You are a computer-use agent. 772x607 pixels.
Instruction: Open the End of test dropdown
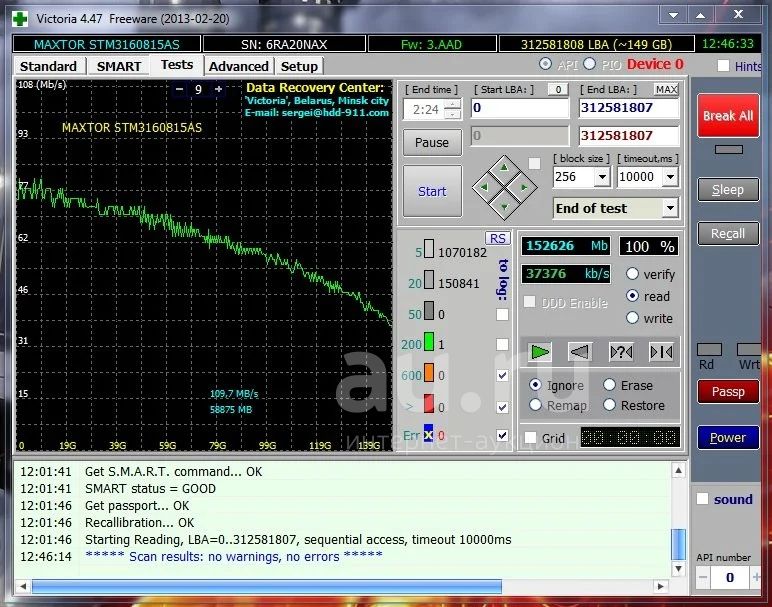pyautogui.click(x=669, y=208)
